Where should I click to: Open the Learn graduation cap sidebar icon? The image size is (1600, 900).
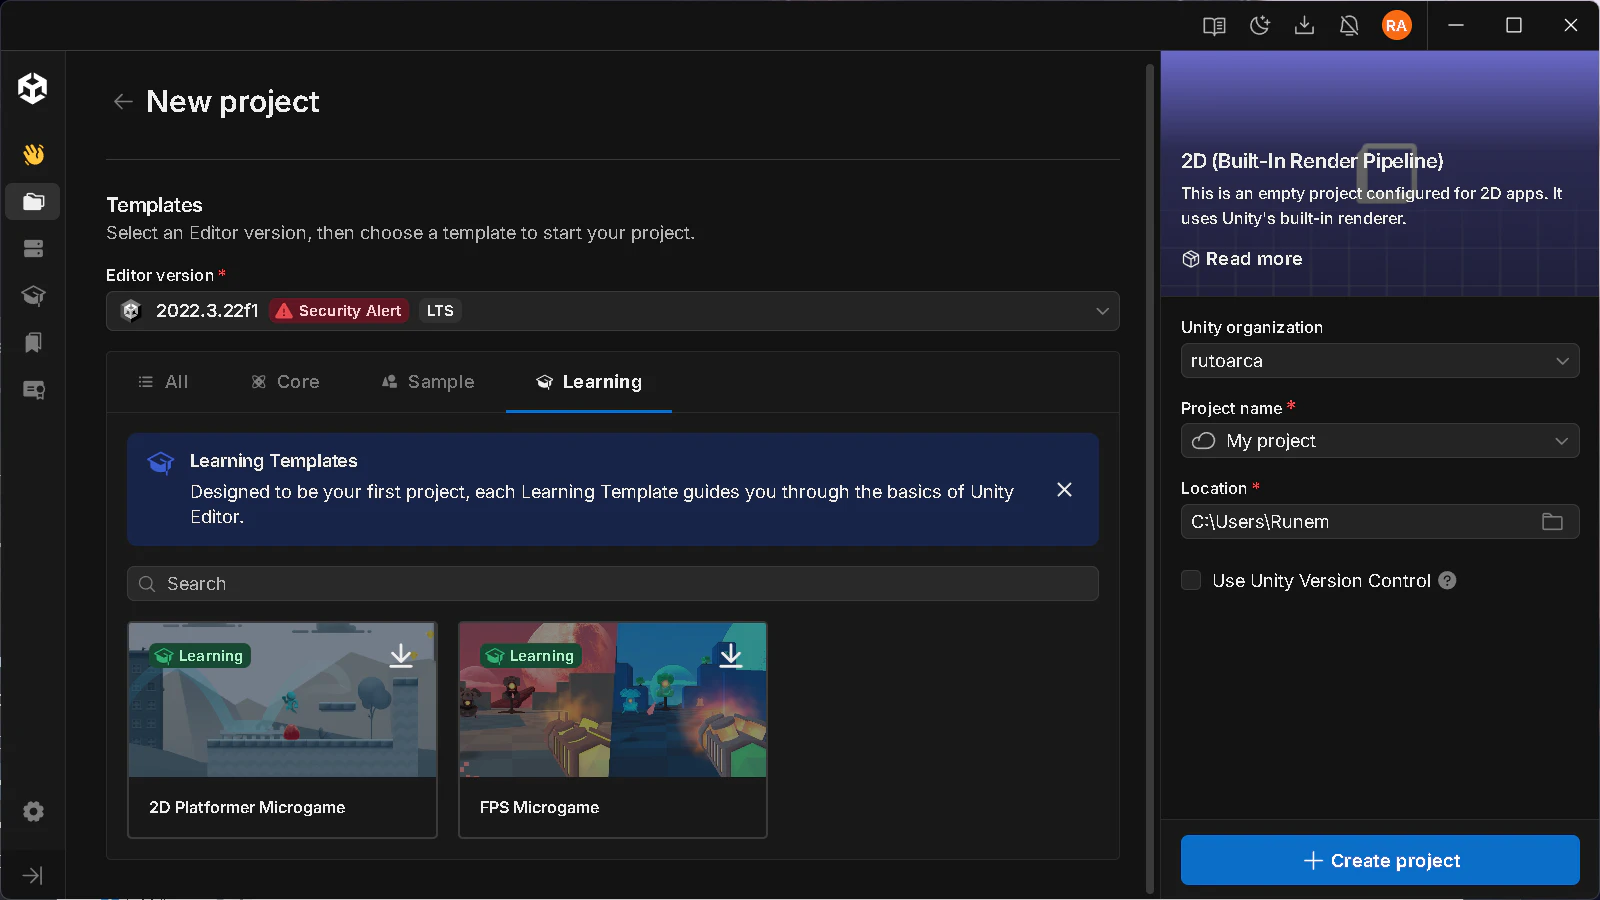[33, 295]
